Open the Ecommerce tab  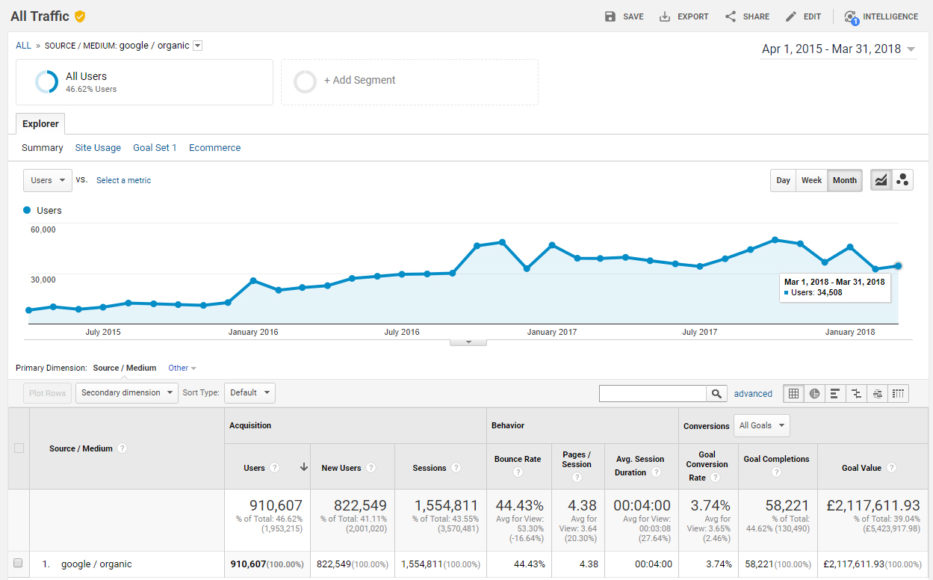(214, 148)
